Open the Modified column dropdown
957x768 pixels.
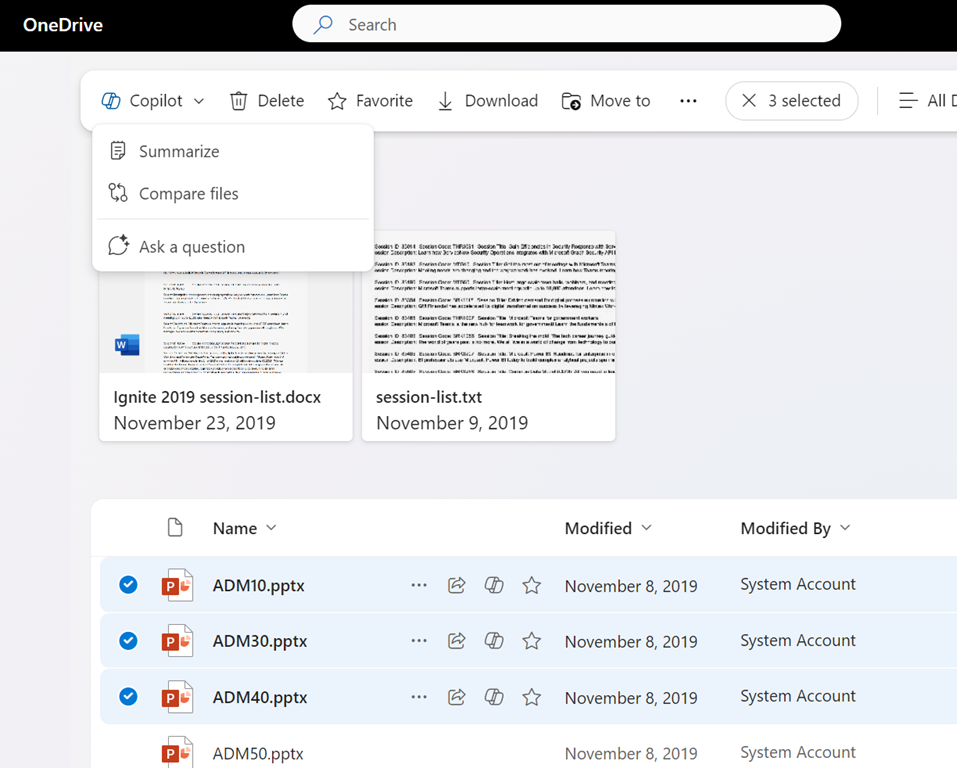(x=646, y=528)
